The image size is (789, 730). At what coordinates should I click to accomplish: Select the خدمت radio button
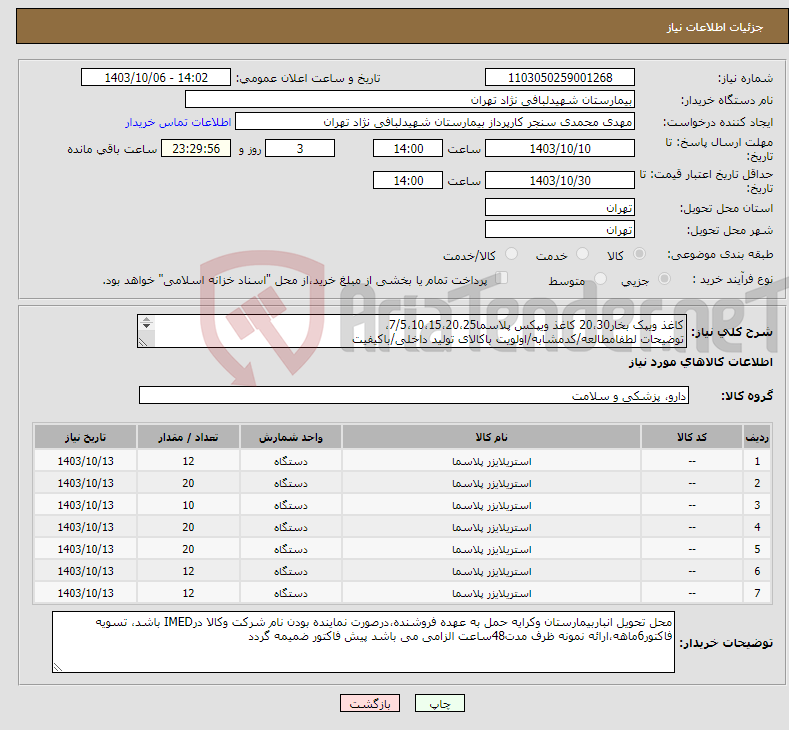582,254
